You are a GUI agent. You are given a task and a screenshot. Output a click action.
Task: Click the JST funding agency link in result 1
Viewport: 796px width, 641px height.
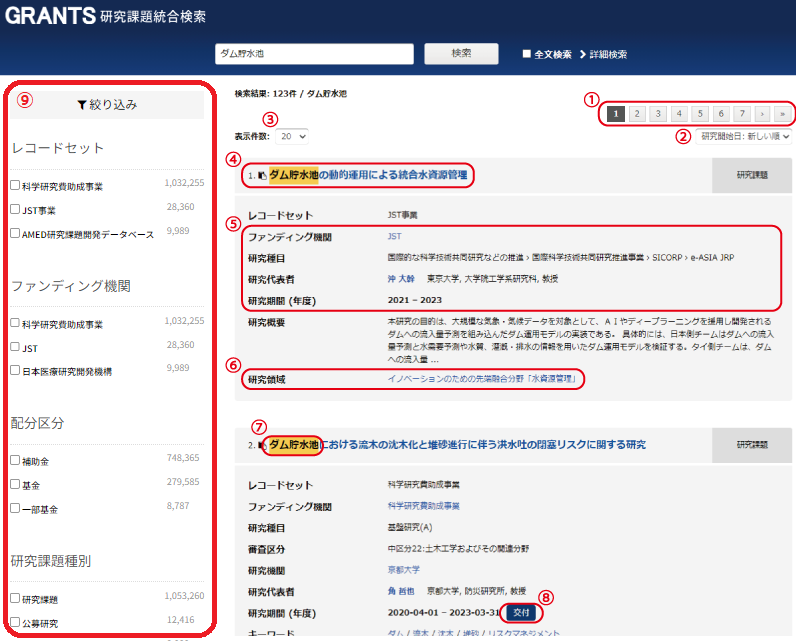[x=394, y=237]
